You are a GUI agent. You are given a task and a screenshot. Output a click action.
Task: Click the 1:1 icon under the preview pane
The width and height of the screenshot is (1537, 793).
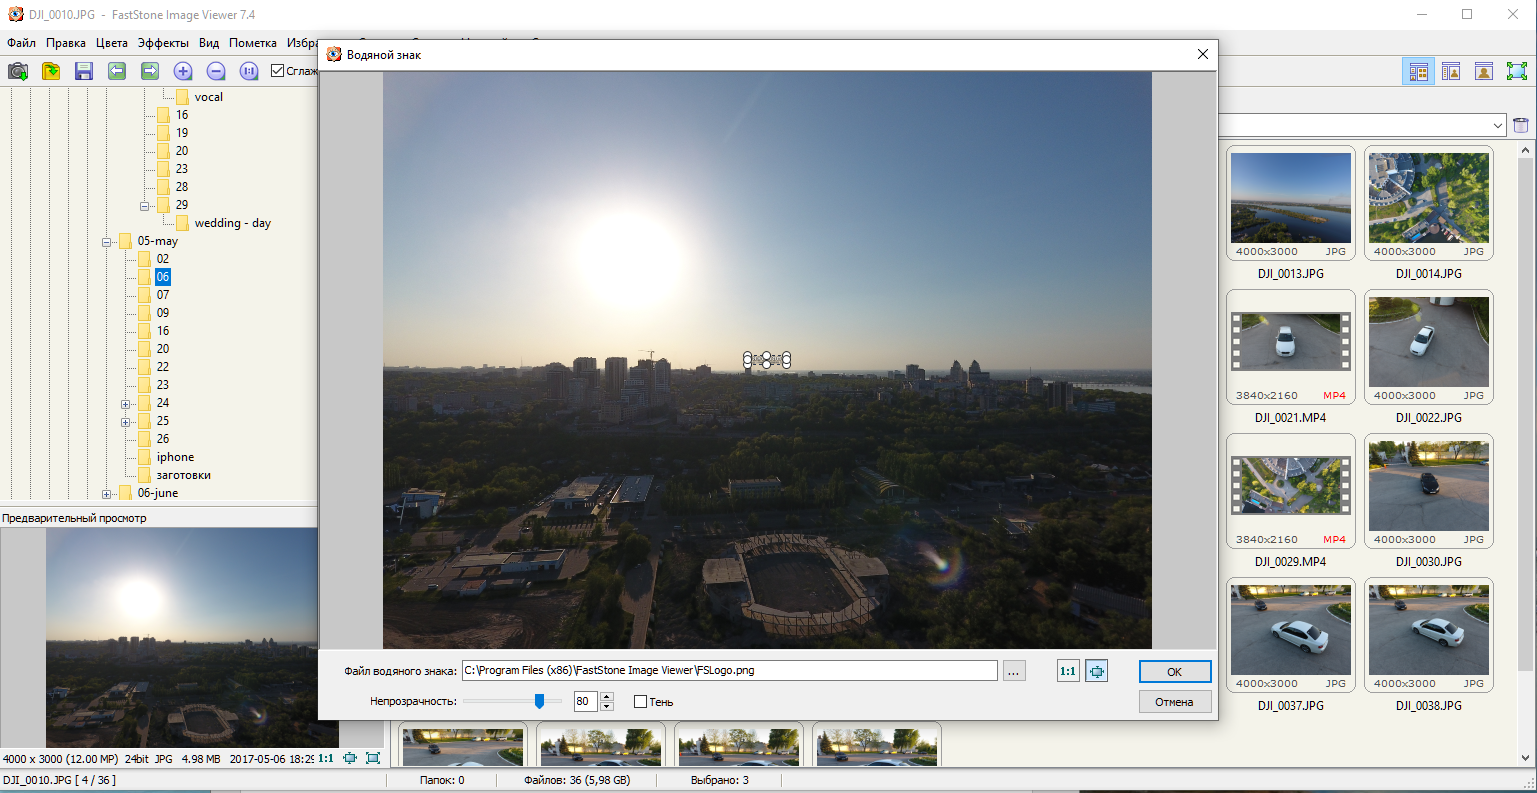click(326, 758)
